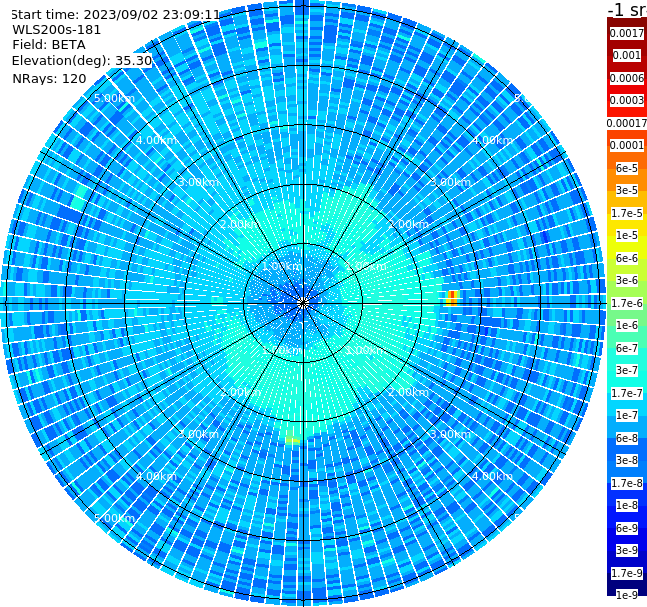Select the WLS200s-181 instrument label
This screenshot has height=607, width=647.
57,30
